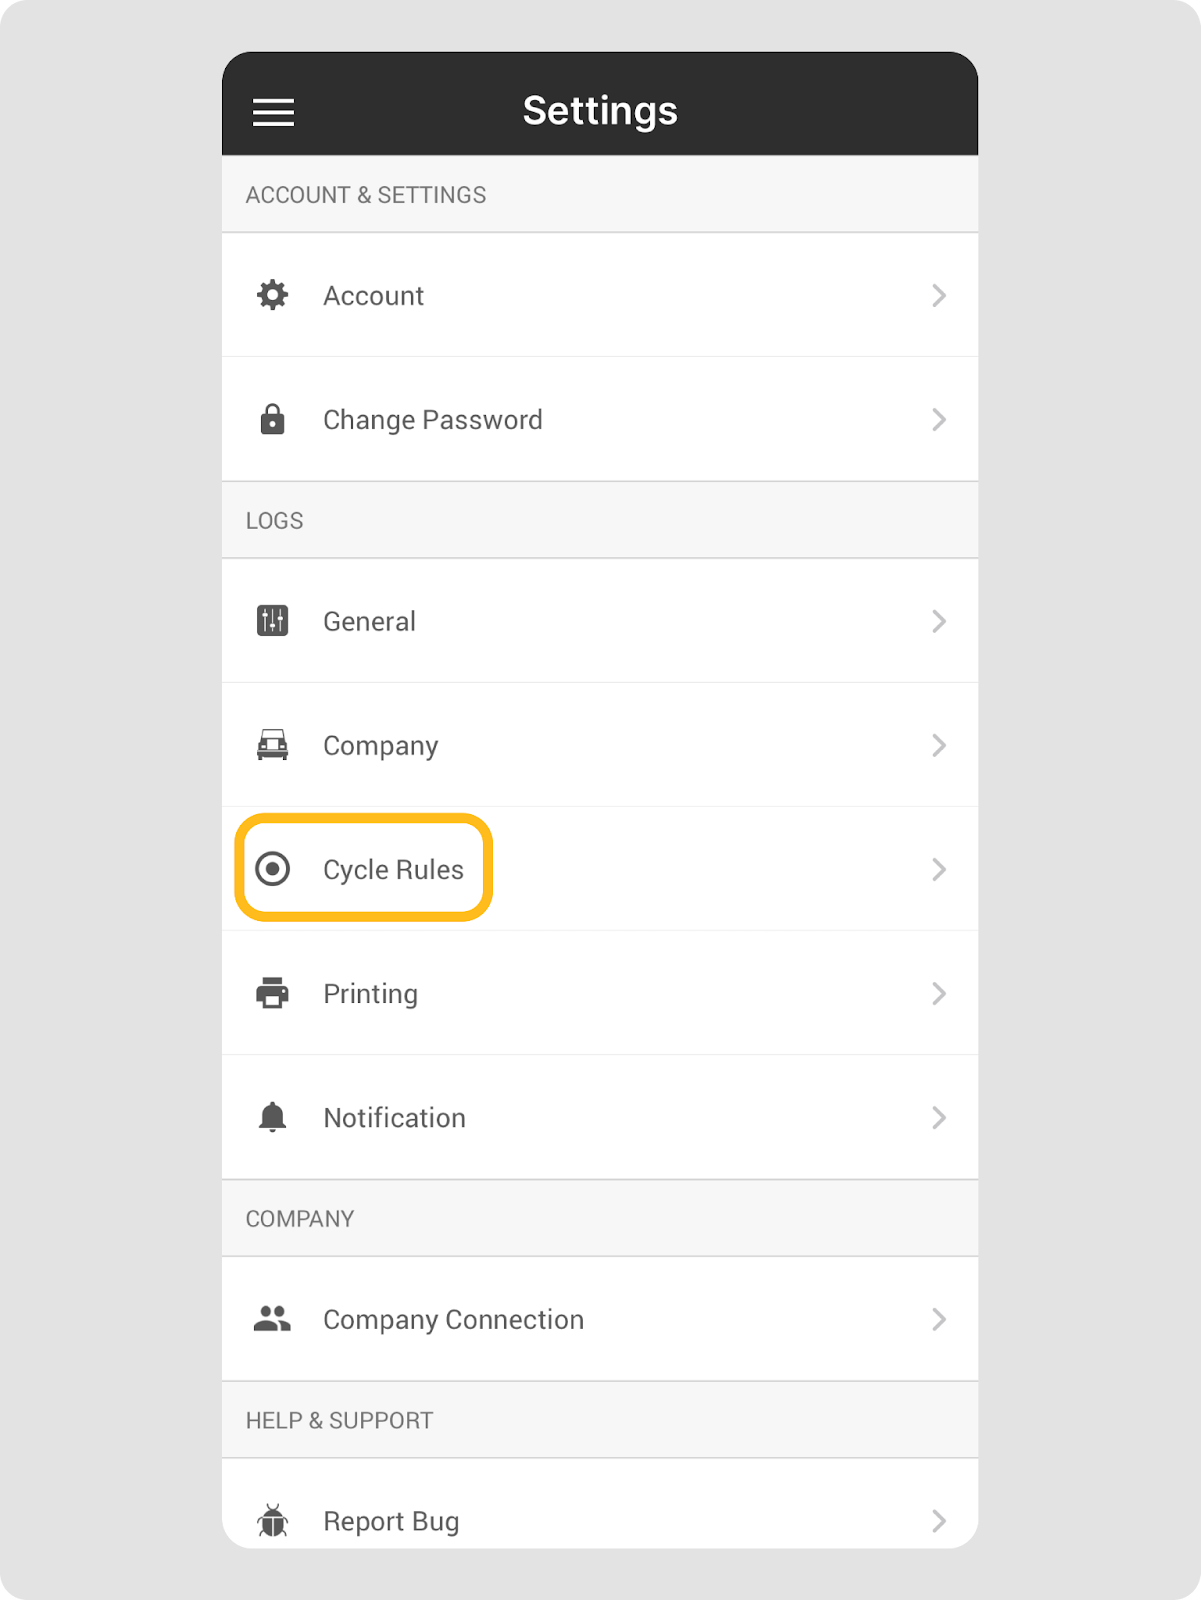Click the Notification bell icon
Image resolution: width=1201 pixels, height=1600 pixels.
[272, 1117]
